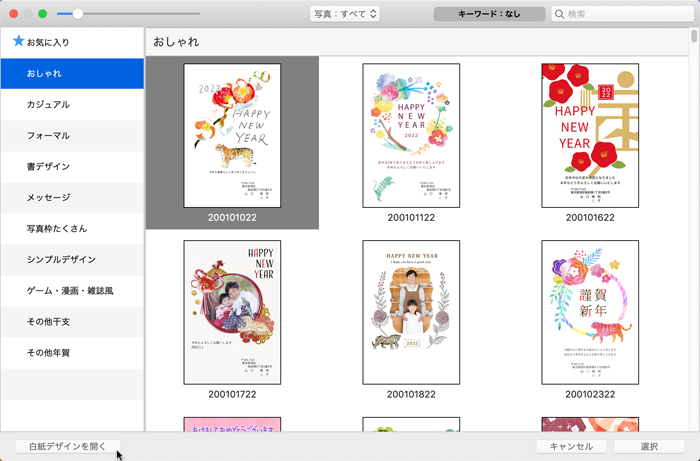The image size is (700, 461).
Task: Open ゲーム・漫画・雑誌風 category
Action: click(72, 291)
